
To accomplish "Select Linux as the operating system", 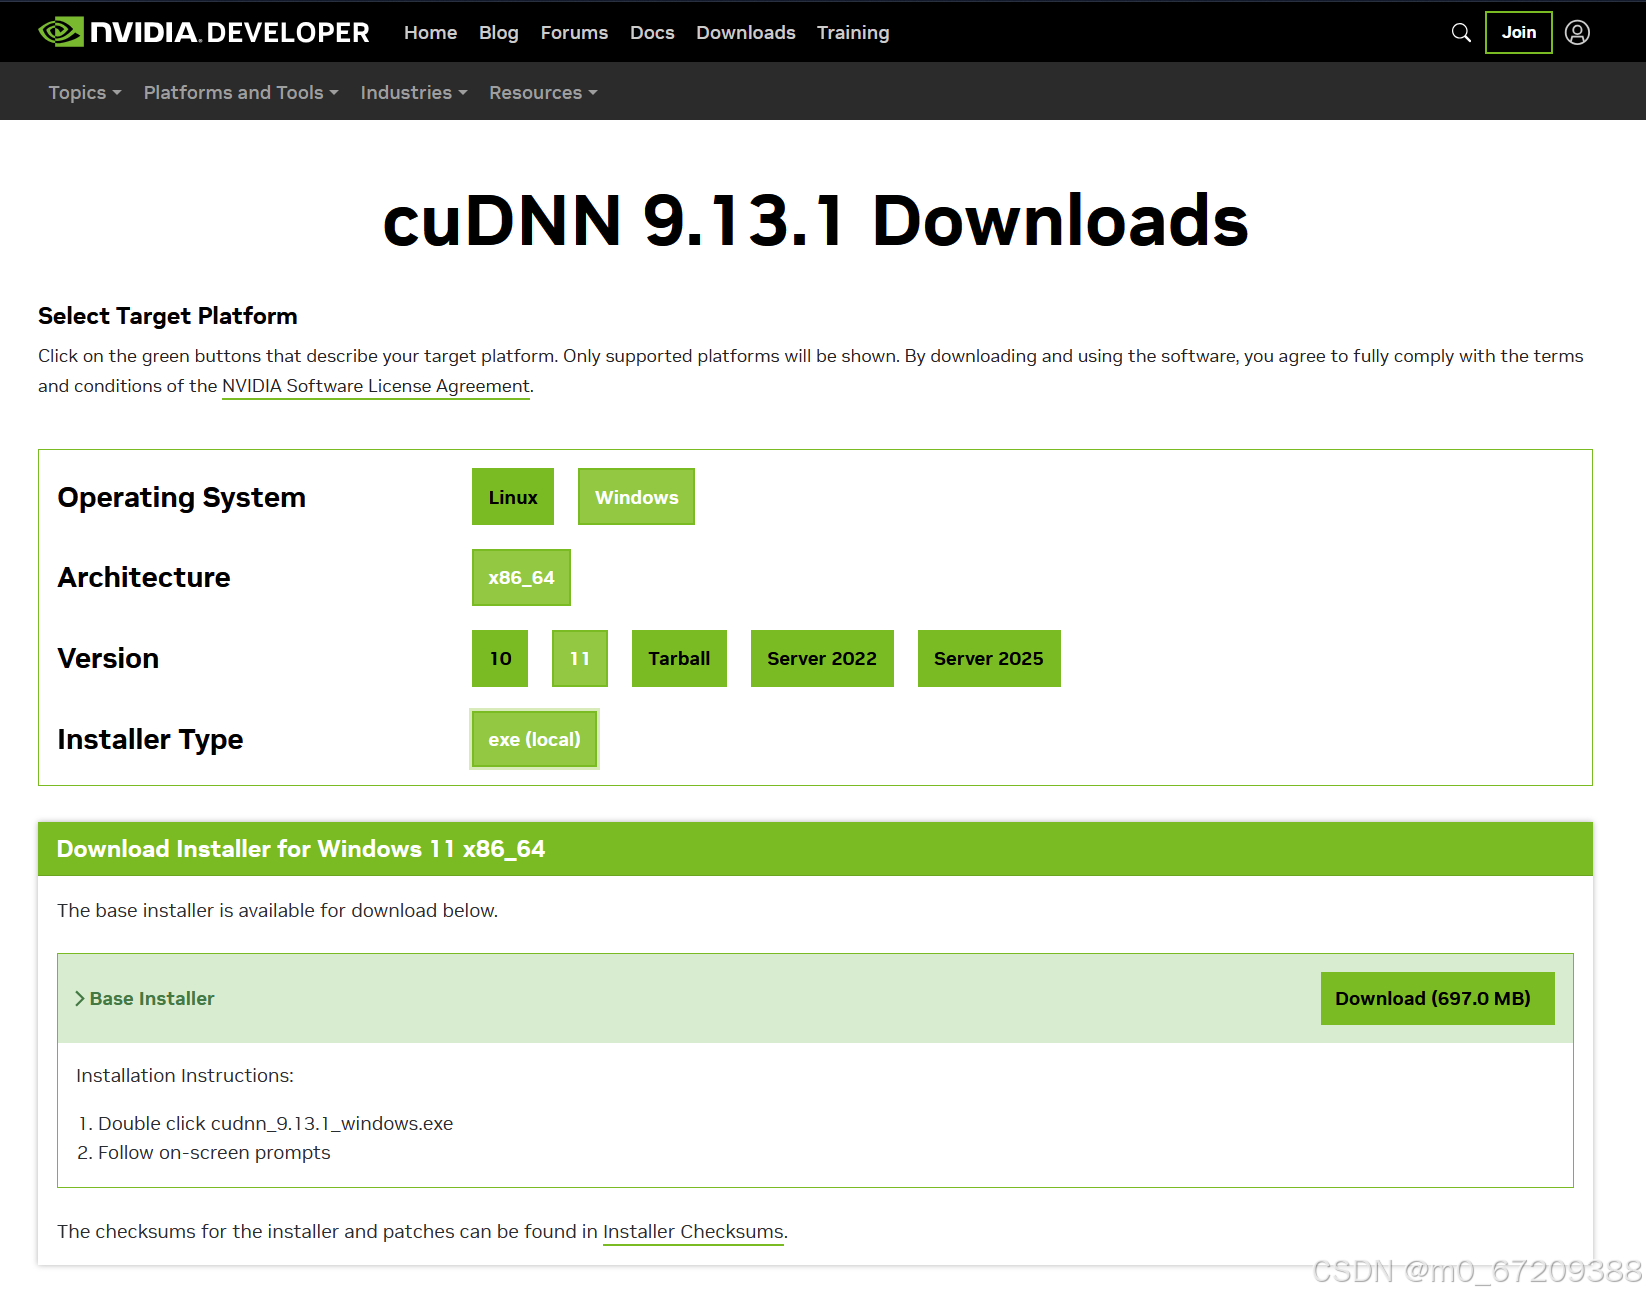I will point(512,496).
